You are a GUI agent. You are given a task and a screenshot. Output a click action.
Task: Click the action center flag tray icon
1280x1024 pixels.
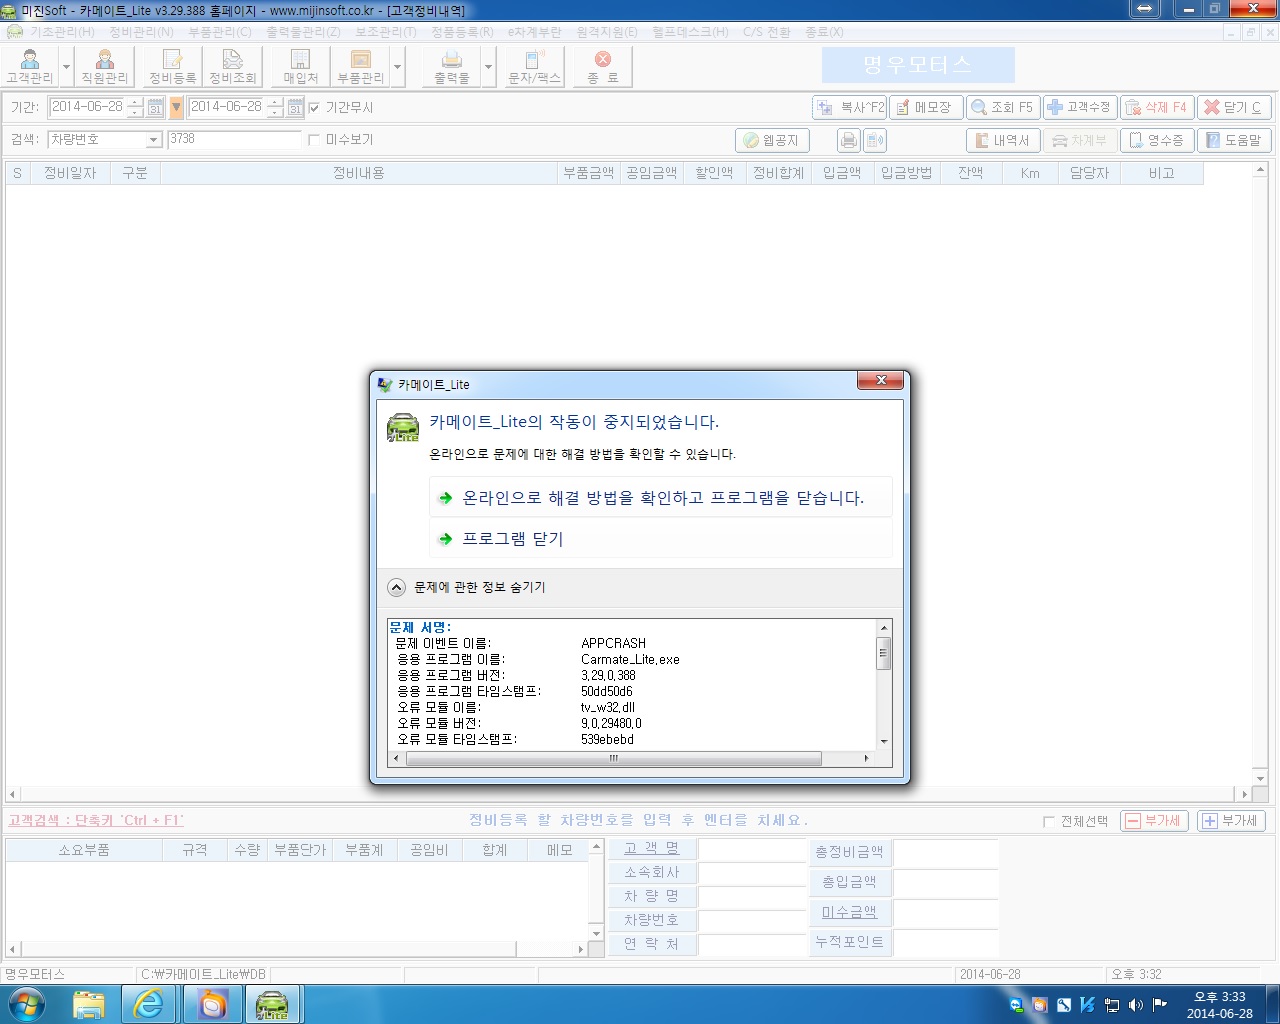[1160, 1005]
